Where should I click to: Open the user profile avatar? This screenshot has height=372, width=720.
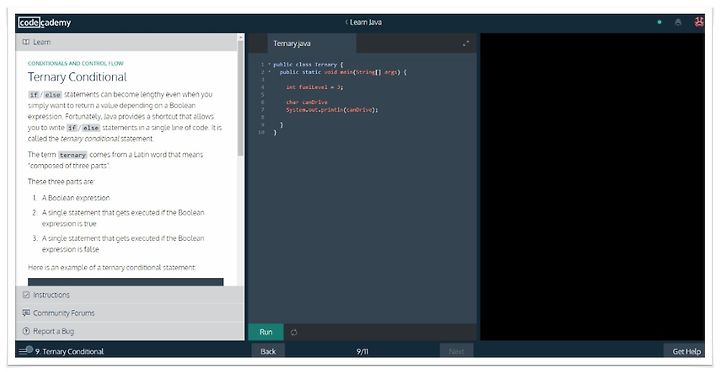(698, 22)
